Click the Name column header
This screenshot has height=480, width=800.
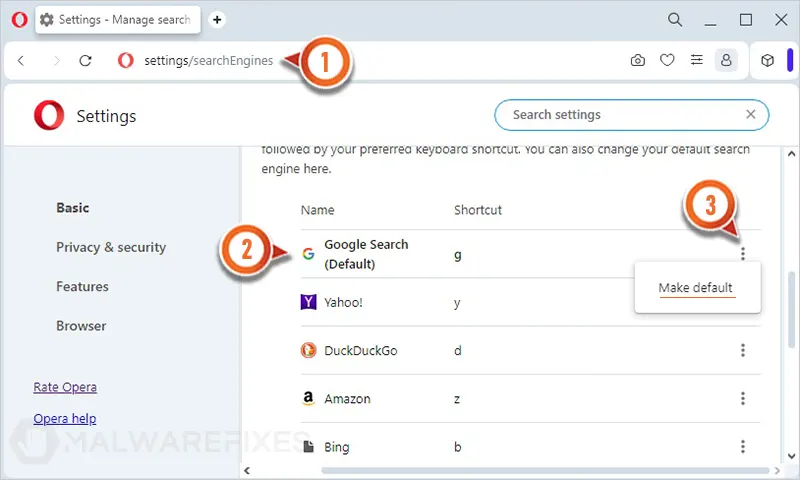(x=317, y=210)
